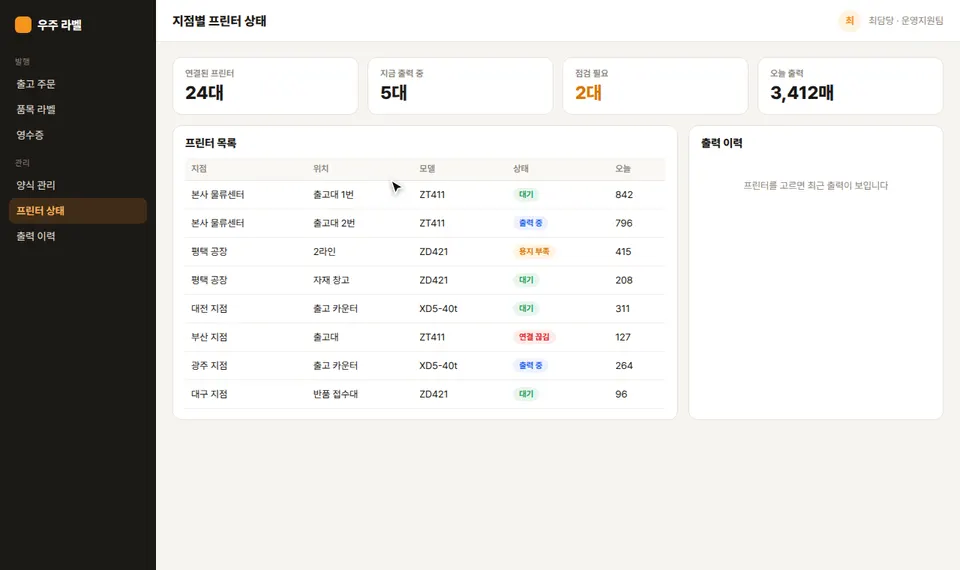Click the 796 count

pos(624,223)
